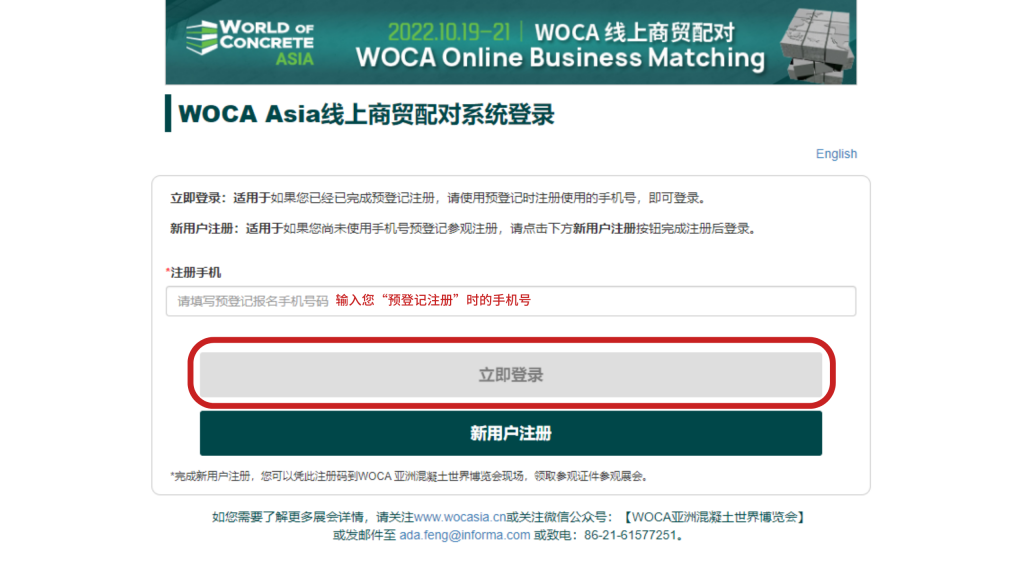Click the text 【WOCA亚洲混凝土世界博览会】
1024x576 pixels.
[x=714, y=517]
